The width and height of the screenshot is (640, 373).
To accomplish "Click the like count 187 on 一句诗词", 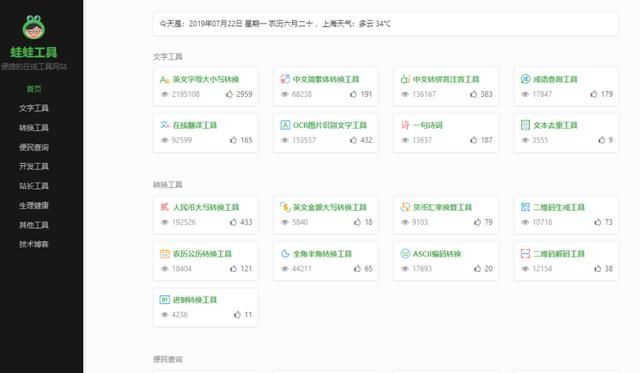I will click(x=487, y=140).
